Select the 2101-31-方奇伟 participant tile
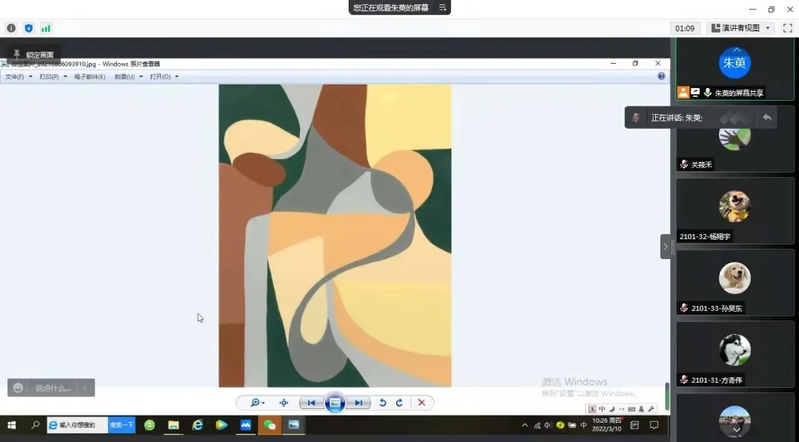This screenshot has height=442, width=799. pos(734,354)
